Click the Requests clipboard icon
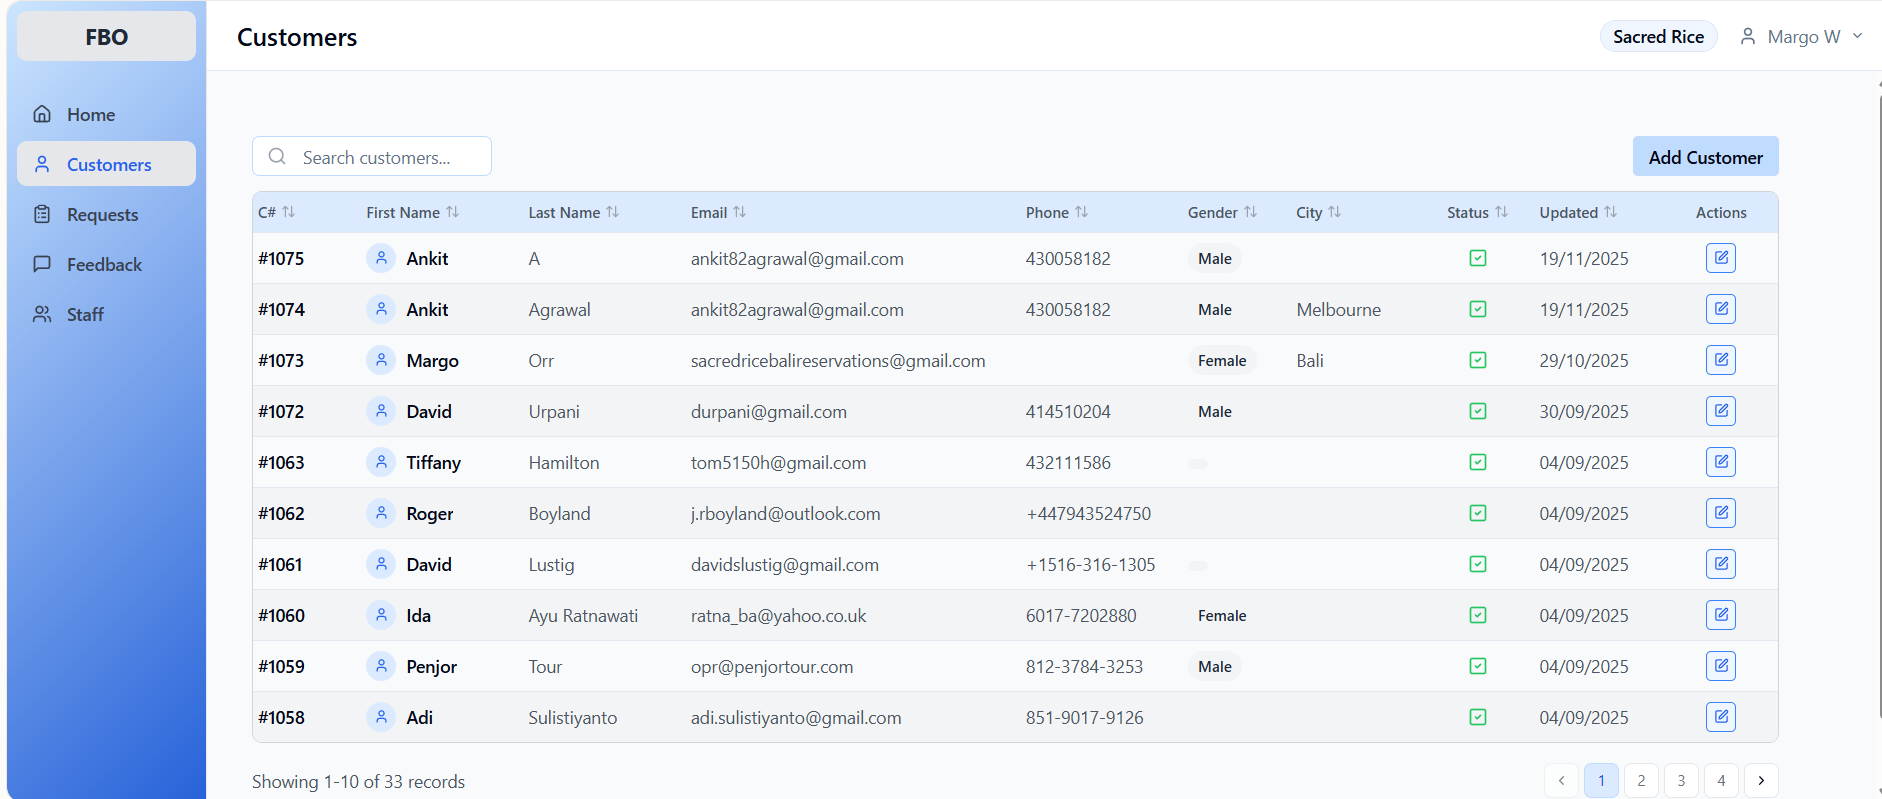The width and height of the screenshot is (1882, 799). pos(42,214)
